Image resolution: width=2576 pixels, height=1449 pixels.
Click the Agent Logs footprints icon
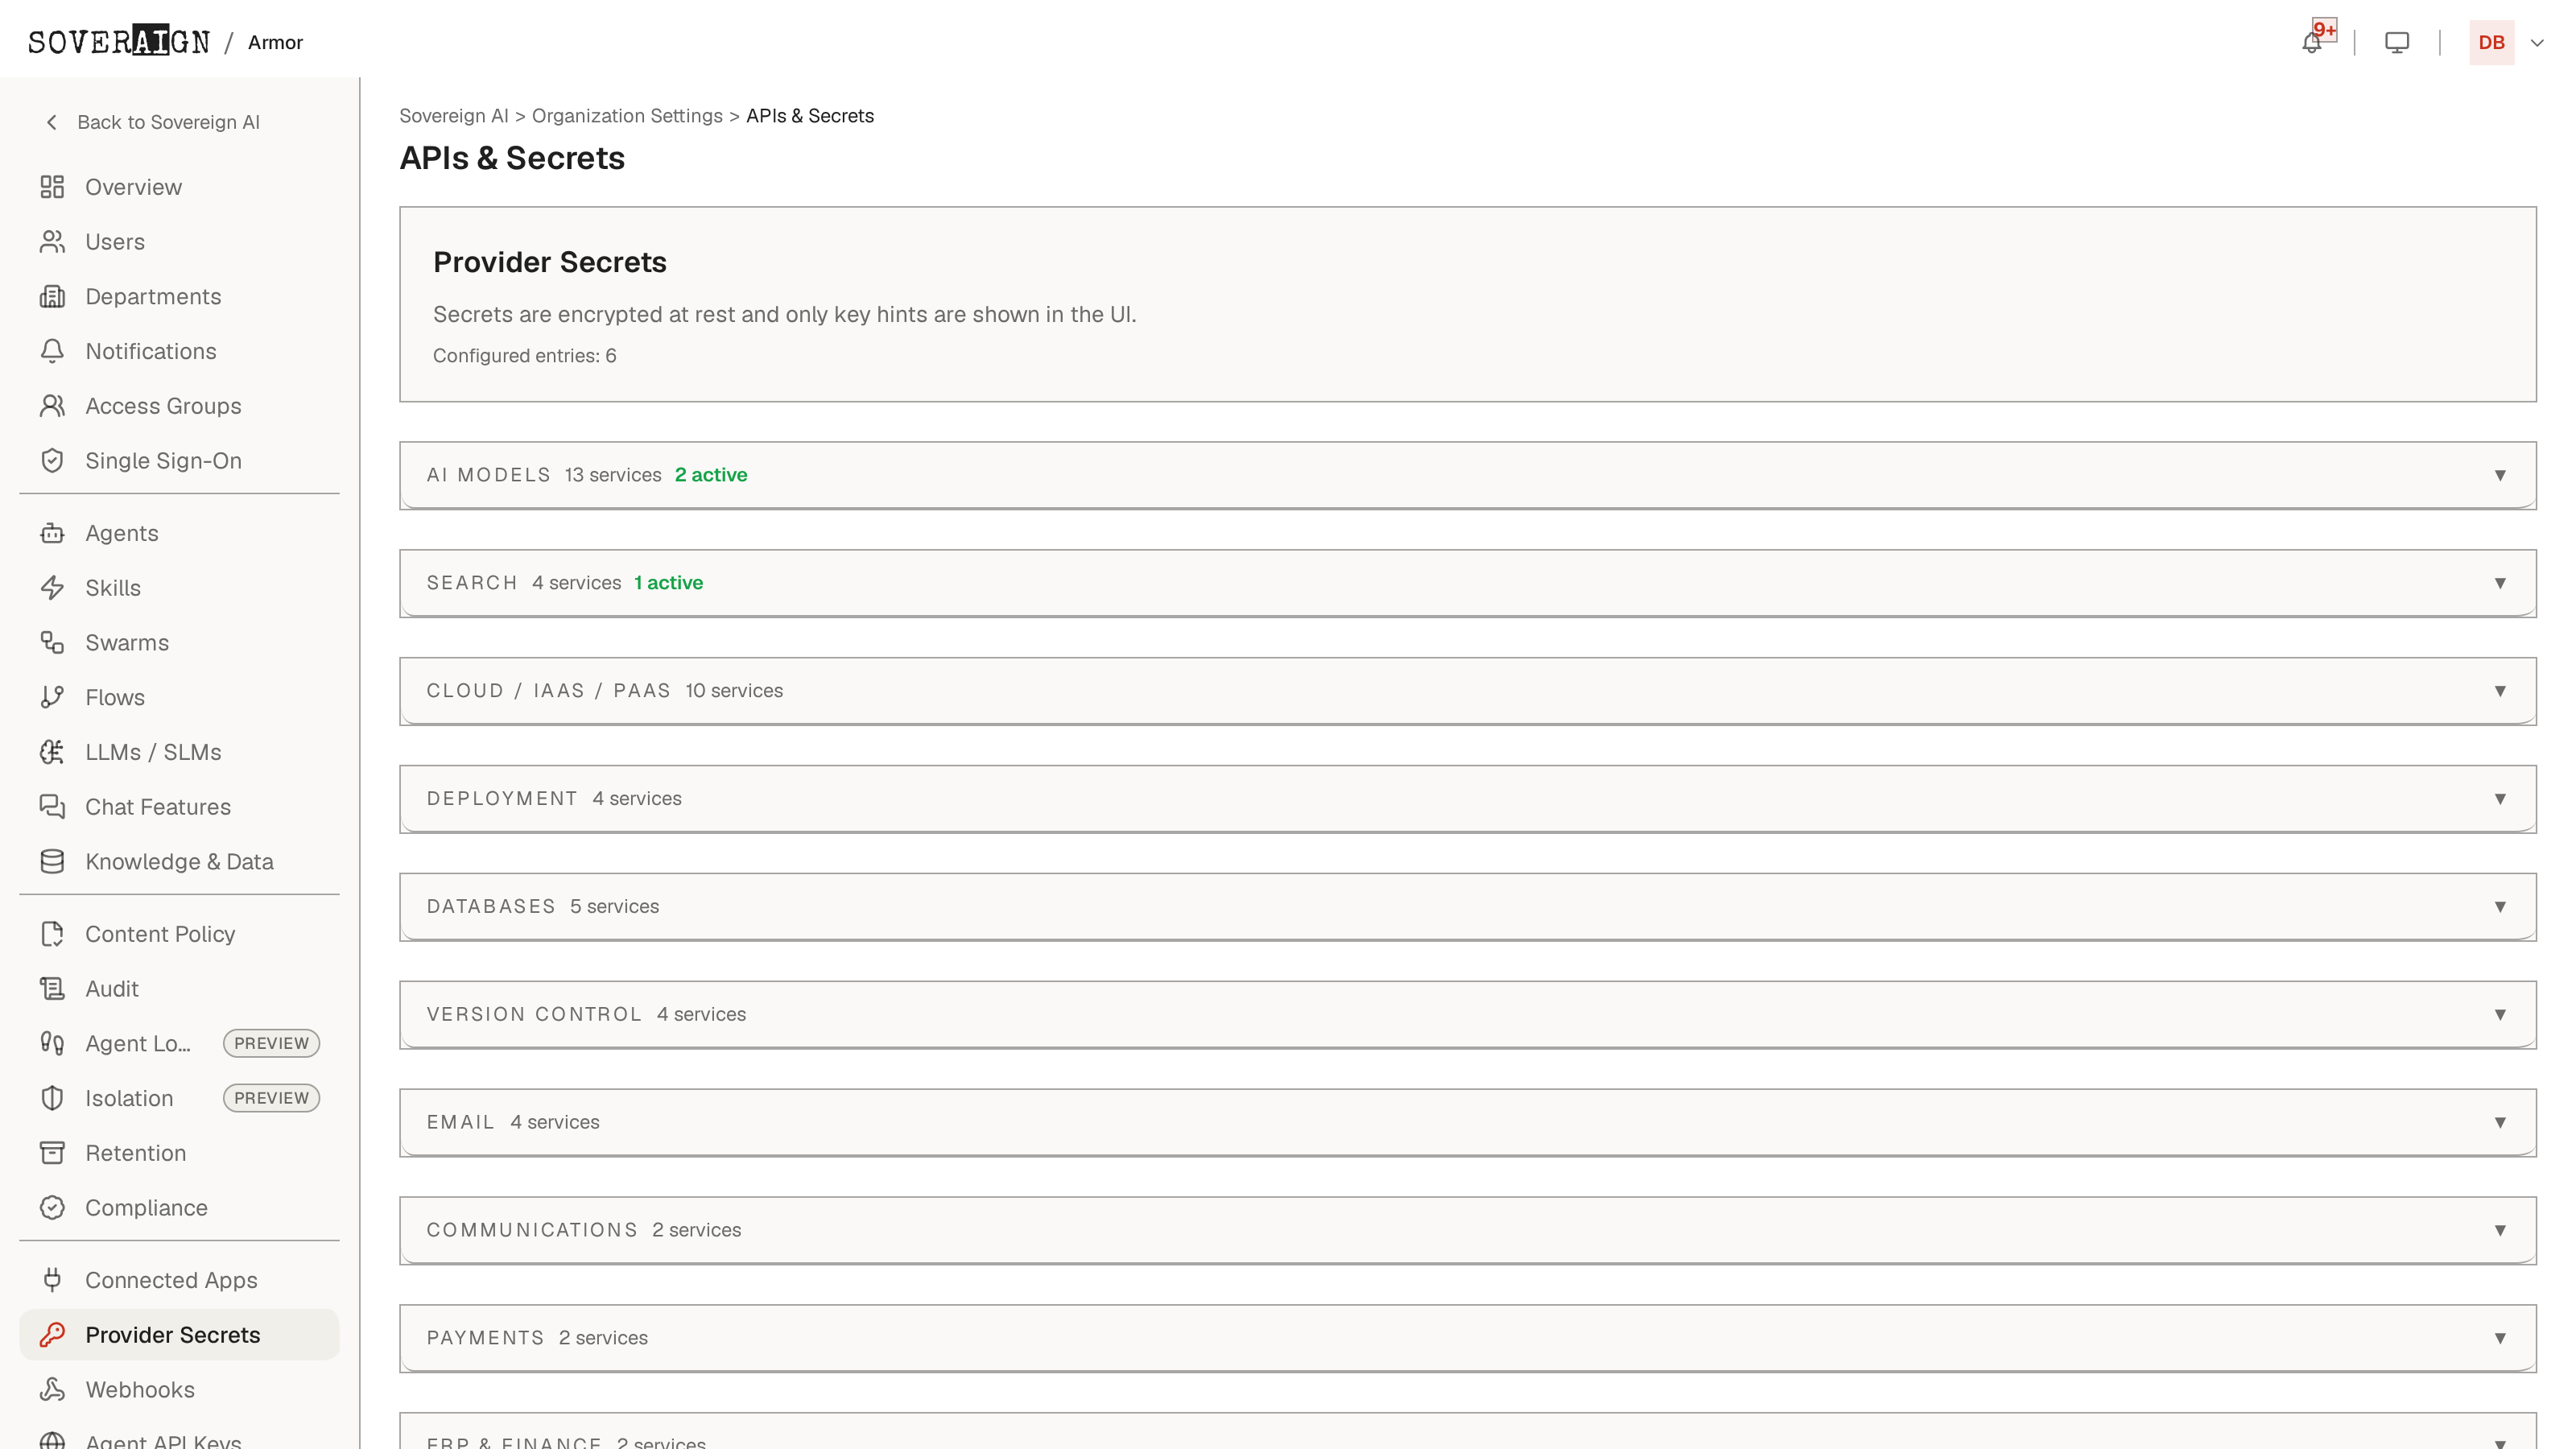52,1043
